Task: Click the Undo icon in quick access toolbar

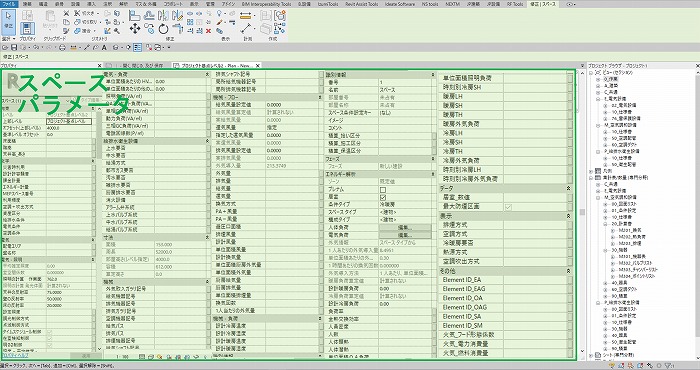Action: click(36, 47)
